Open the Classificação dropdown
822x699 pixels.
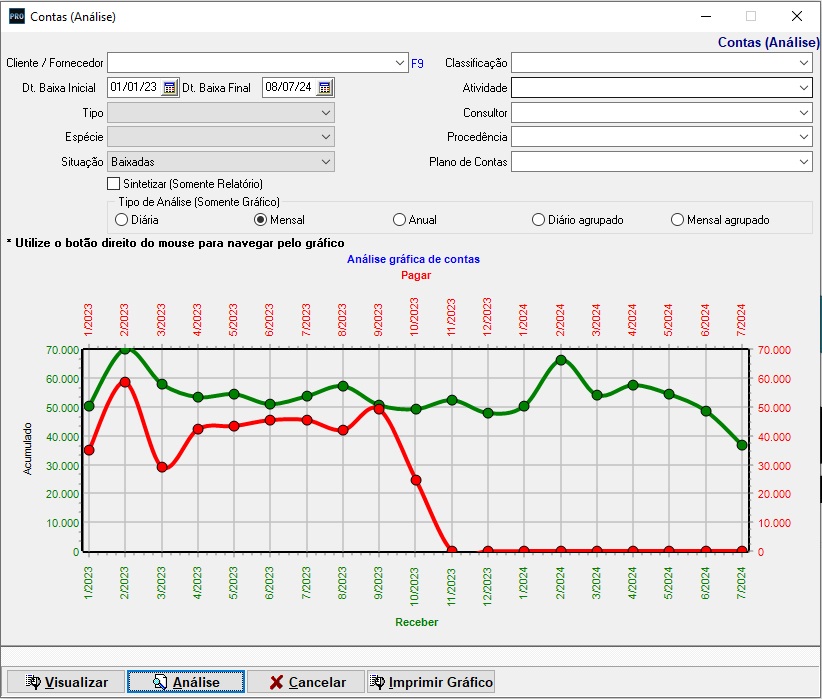[x=804, y=63]
